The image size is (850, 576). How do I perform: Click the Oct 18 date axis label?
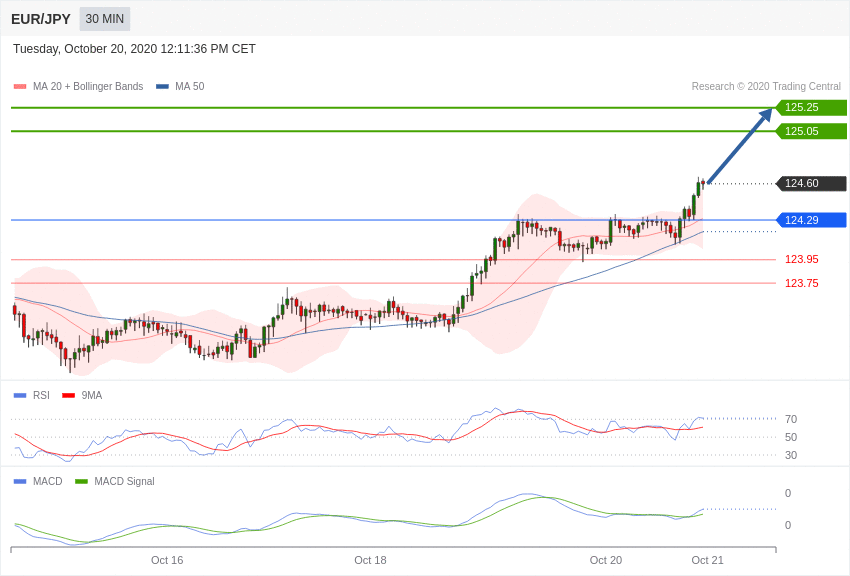pyautogui.click(x=370, y=560)
